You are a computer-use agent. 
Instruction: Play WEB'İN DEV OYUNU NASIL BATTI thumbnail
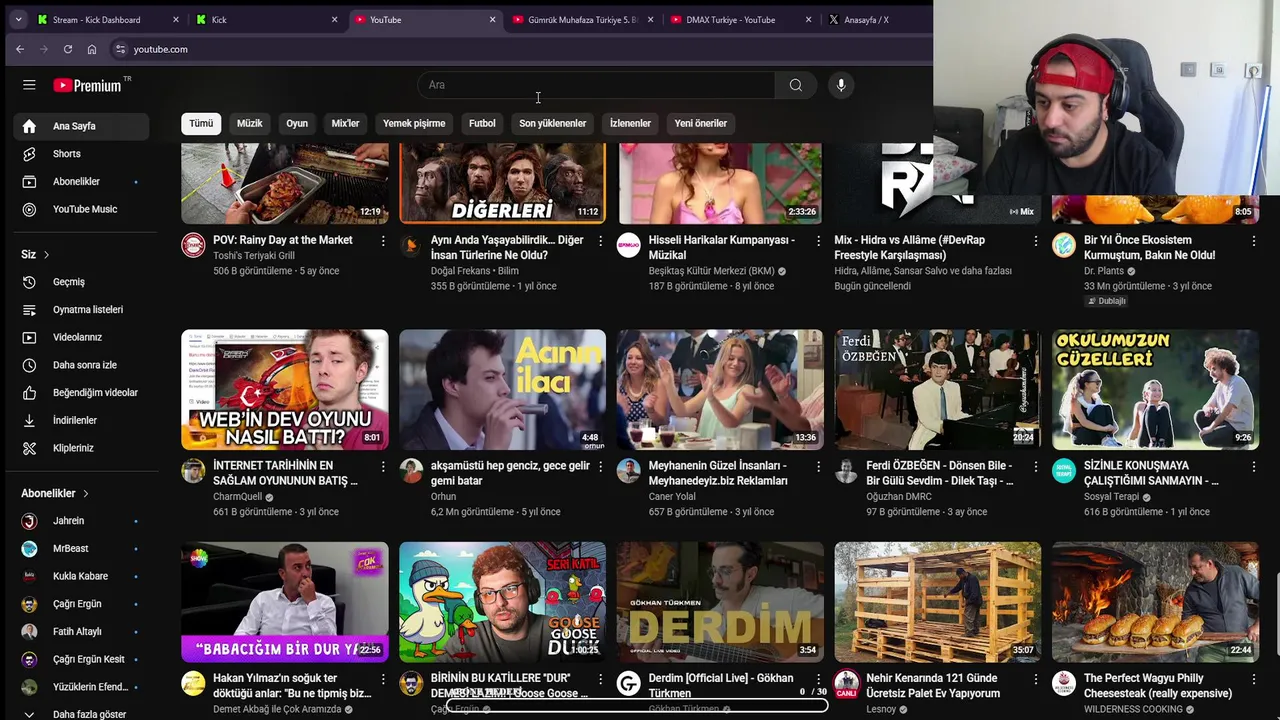[x=284, y=389]
